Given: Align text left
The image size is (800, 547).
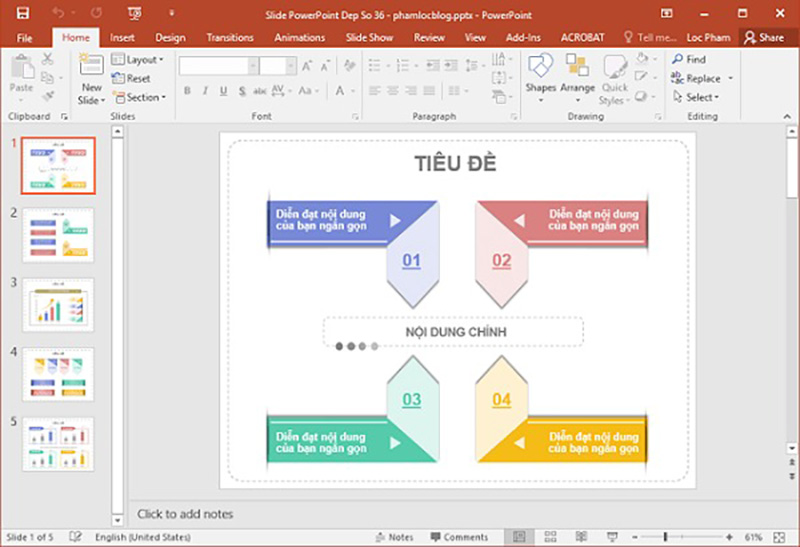Looking at the screenshot, I should coord(374,91).
